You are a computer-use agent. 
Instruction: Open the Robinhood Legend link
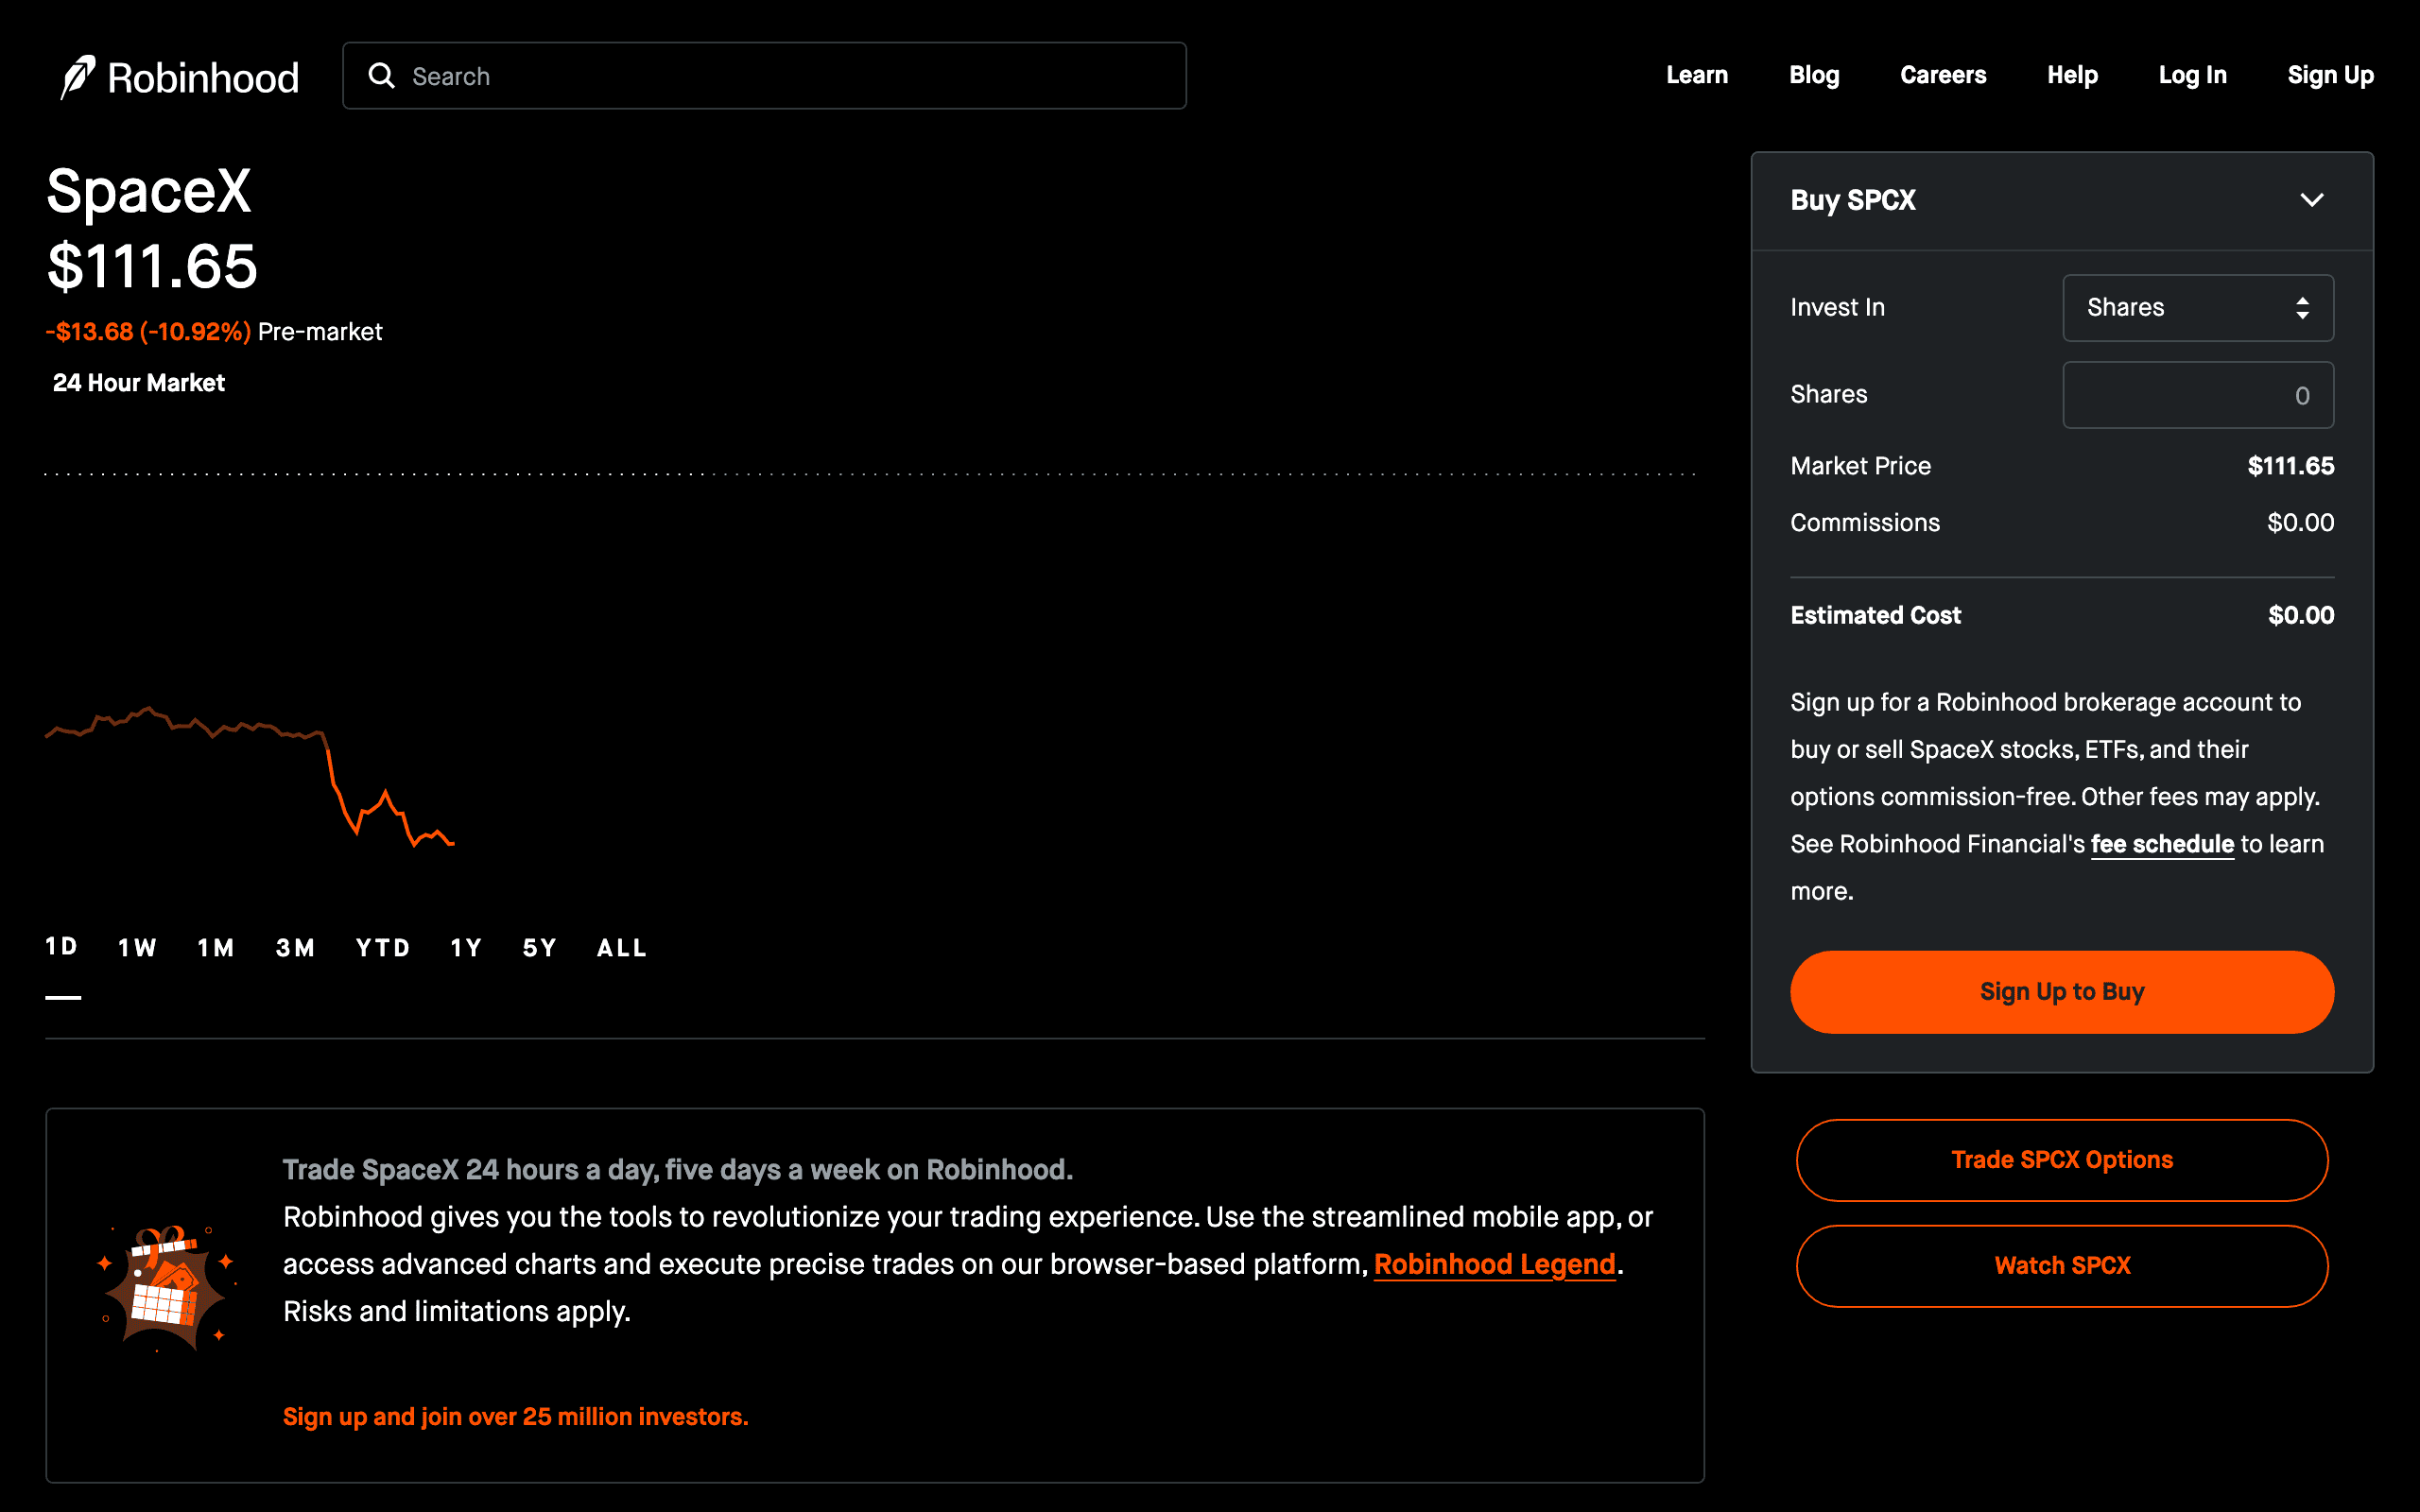pyautogui.click(x=1495, y=1264)
